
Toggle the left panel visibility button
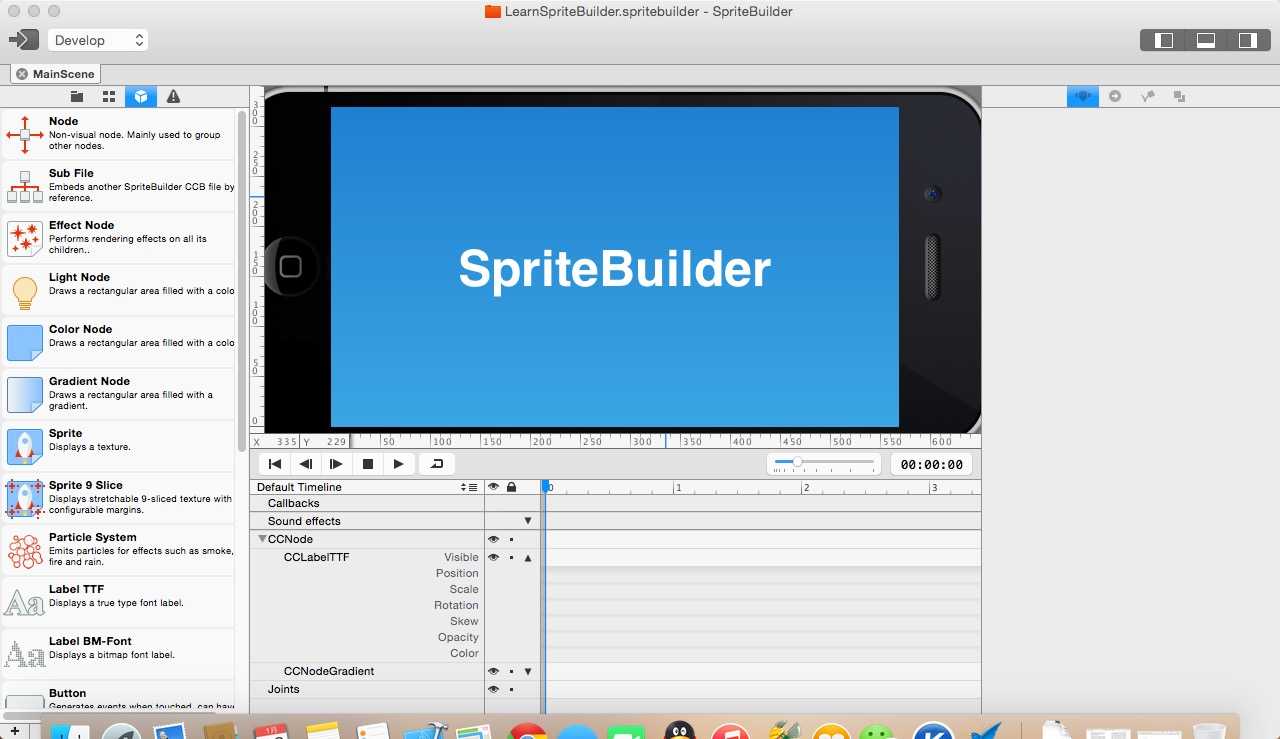(1164, 40)
